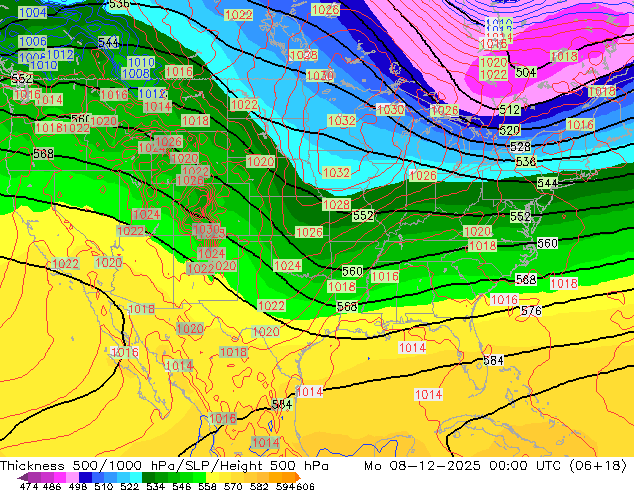This screenshot has height=490, width=634.
Task: Pick the brightest lime green legend swatch
Action: [x=200, y=477]
